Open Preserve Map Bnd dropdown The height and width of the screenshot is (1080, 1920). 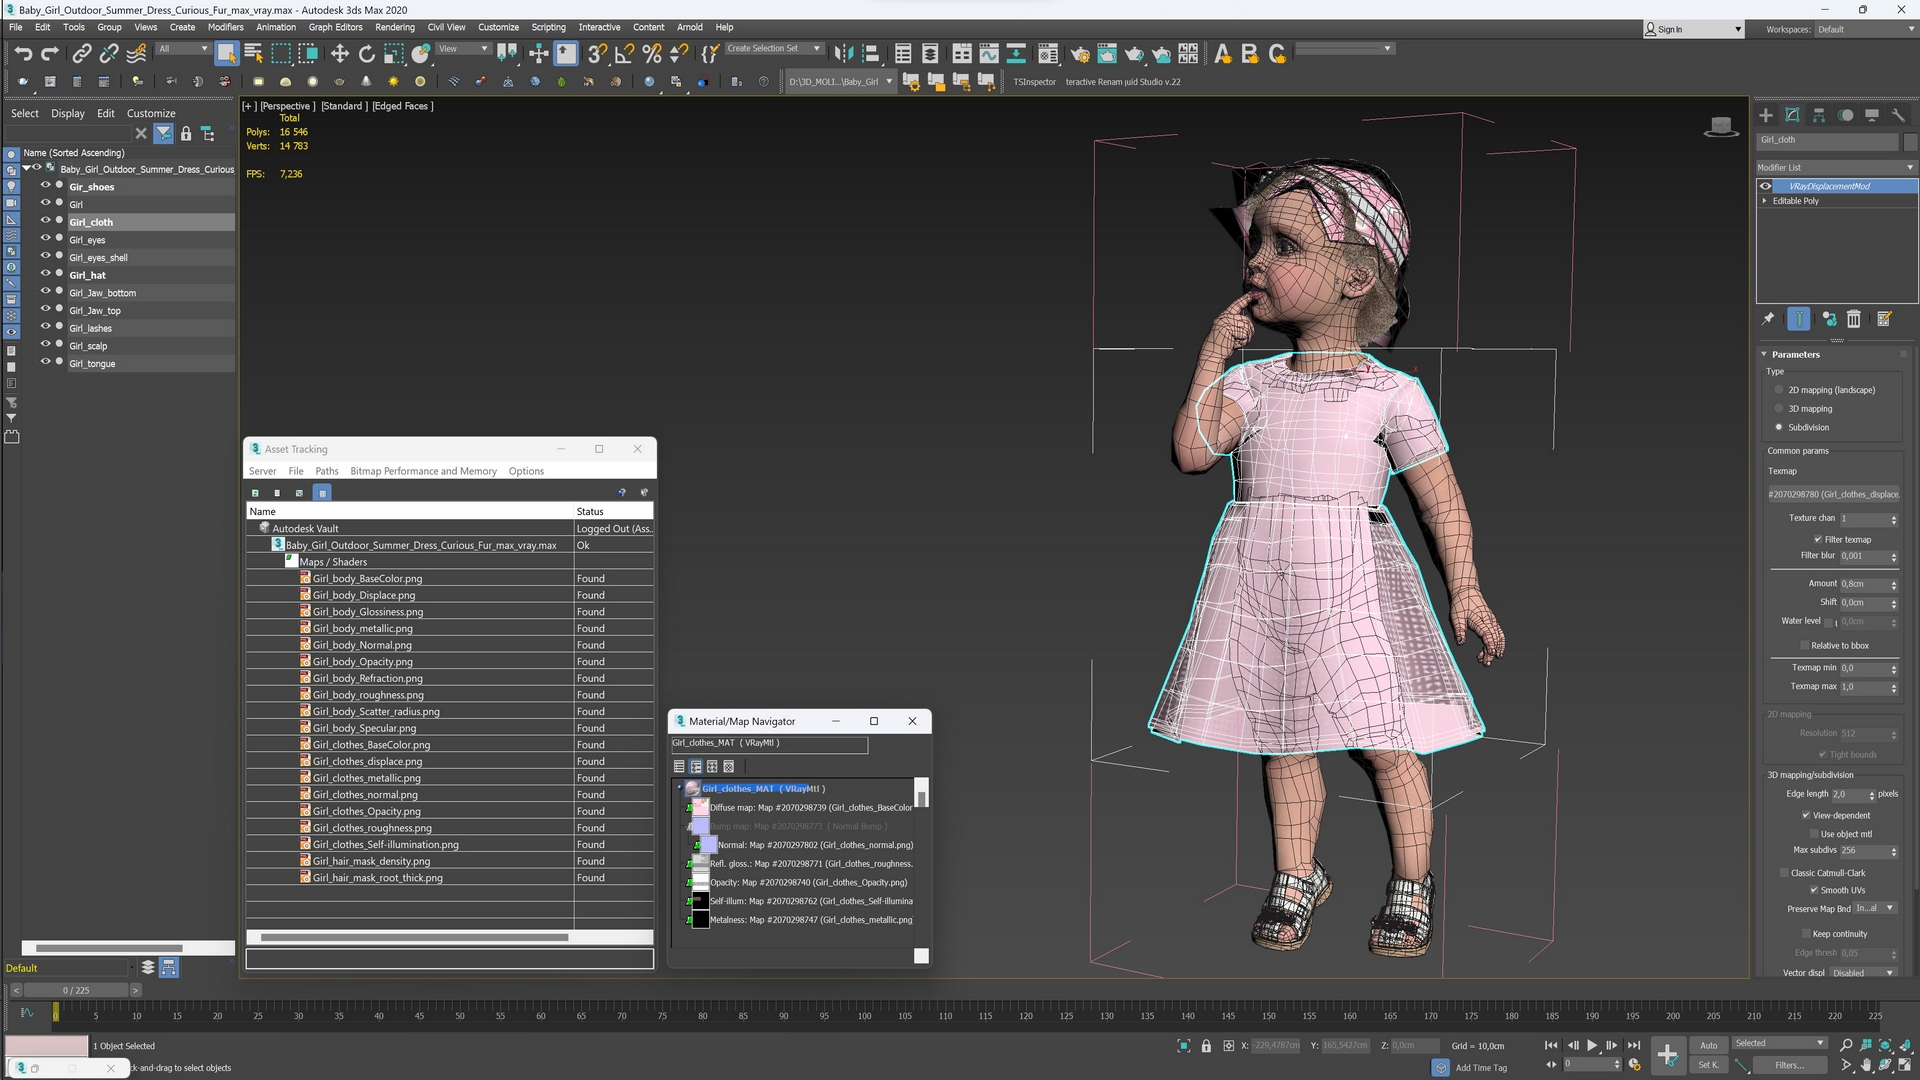click(1876, 909)
